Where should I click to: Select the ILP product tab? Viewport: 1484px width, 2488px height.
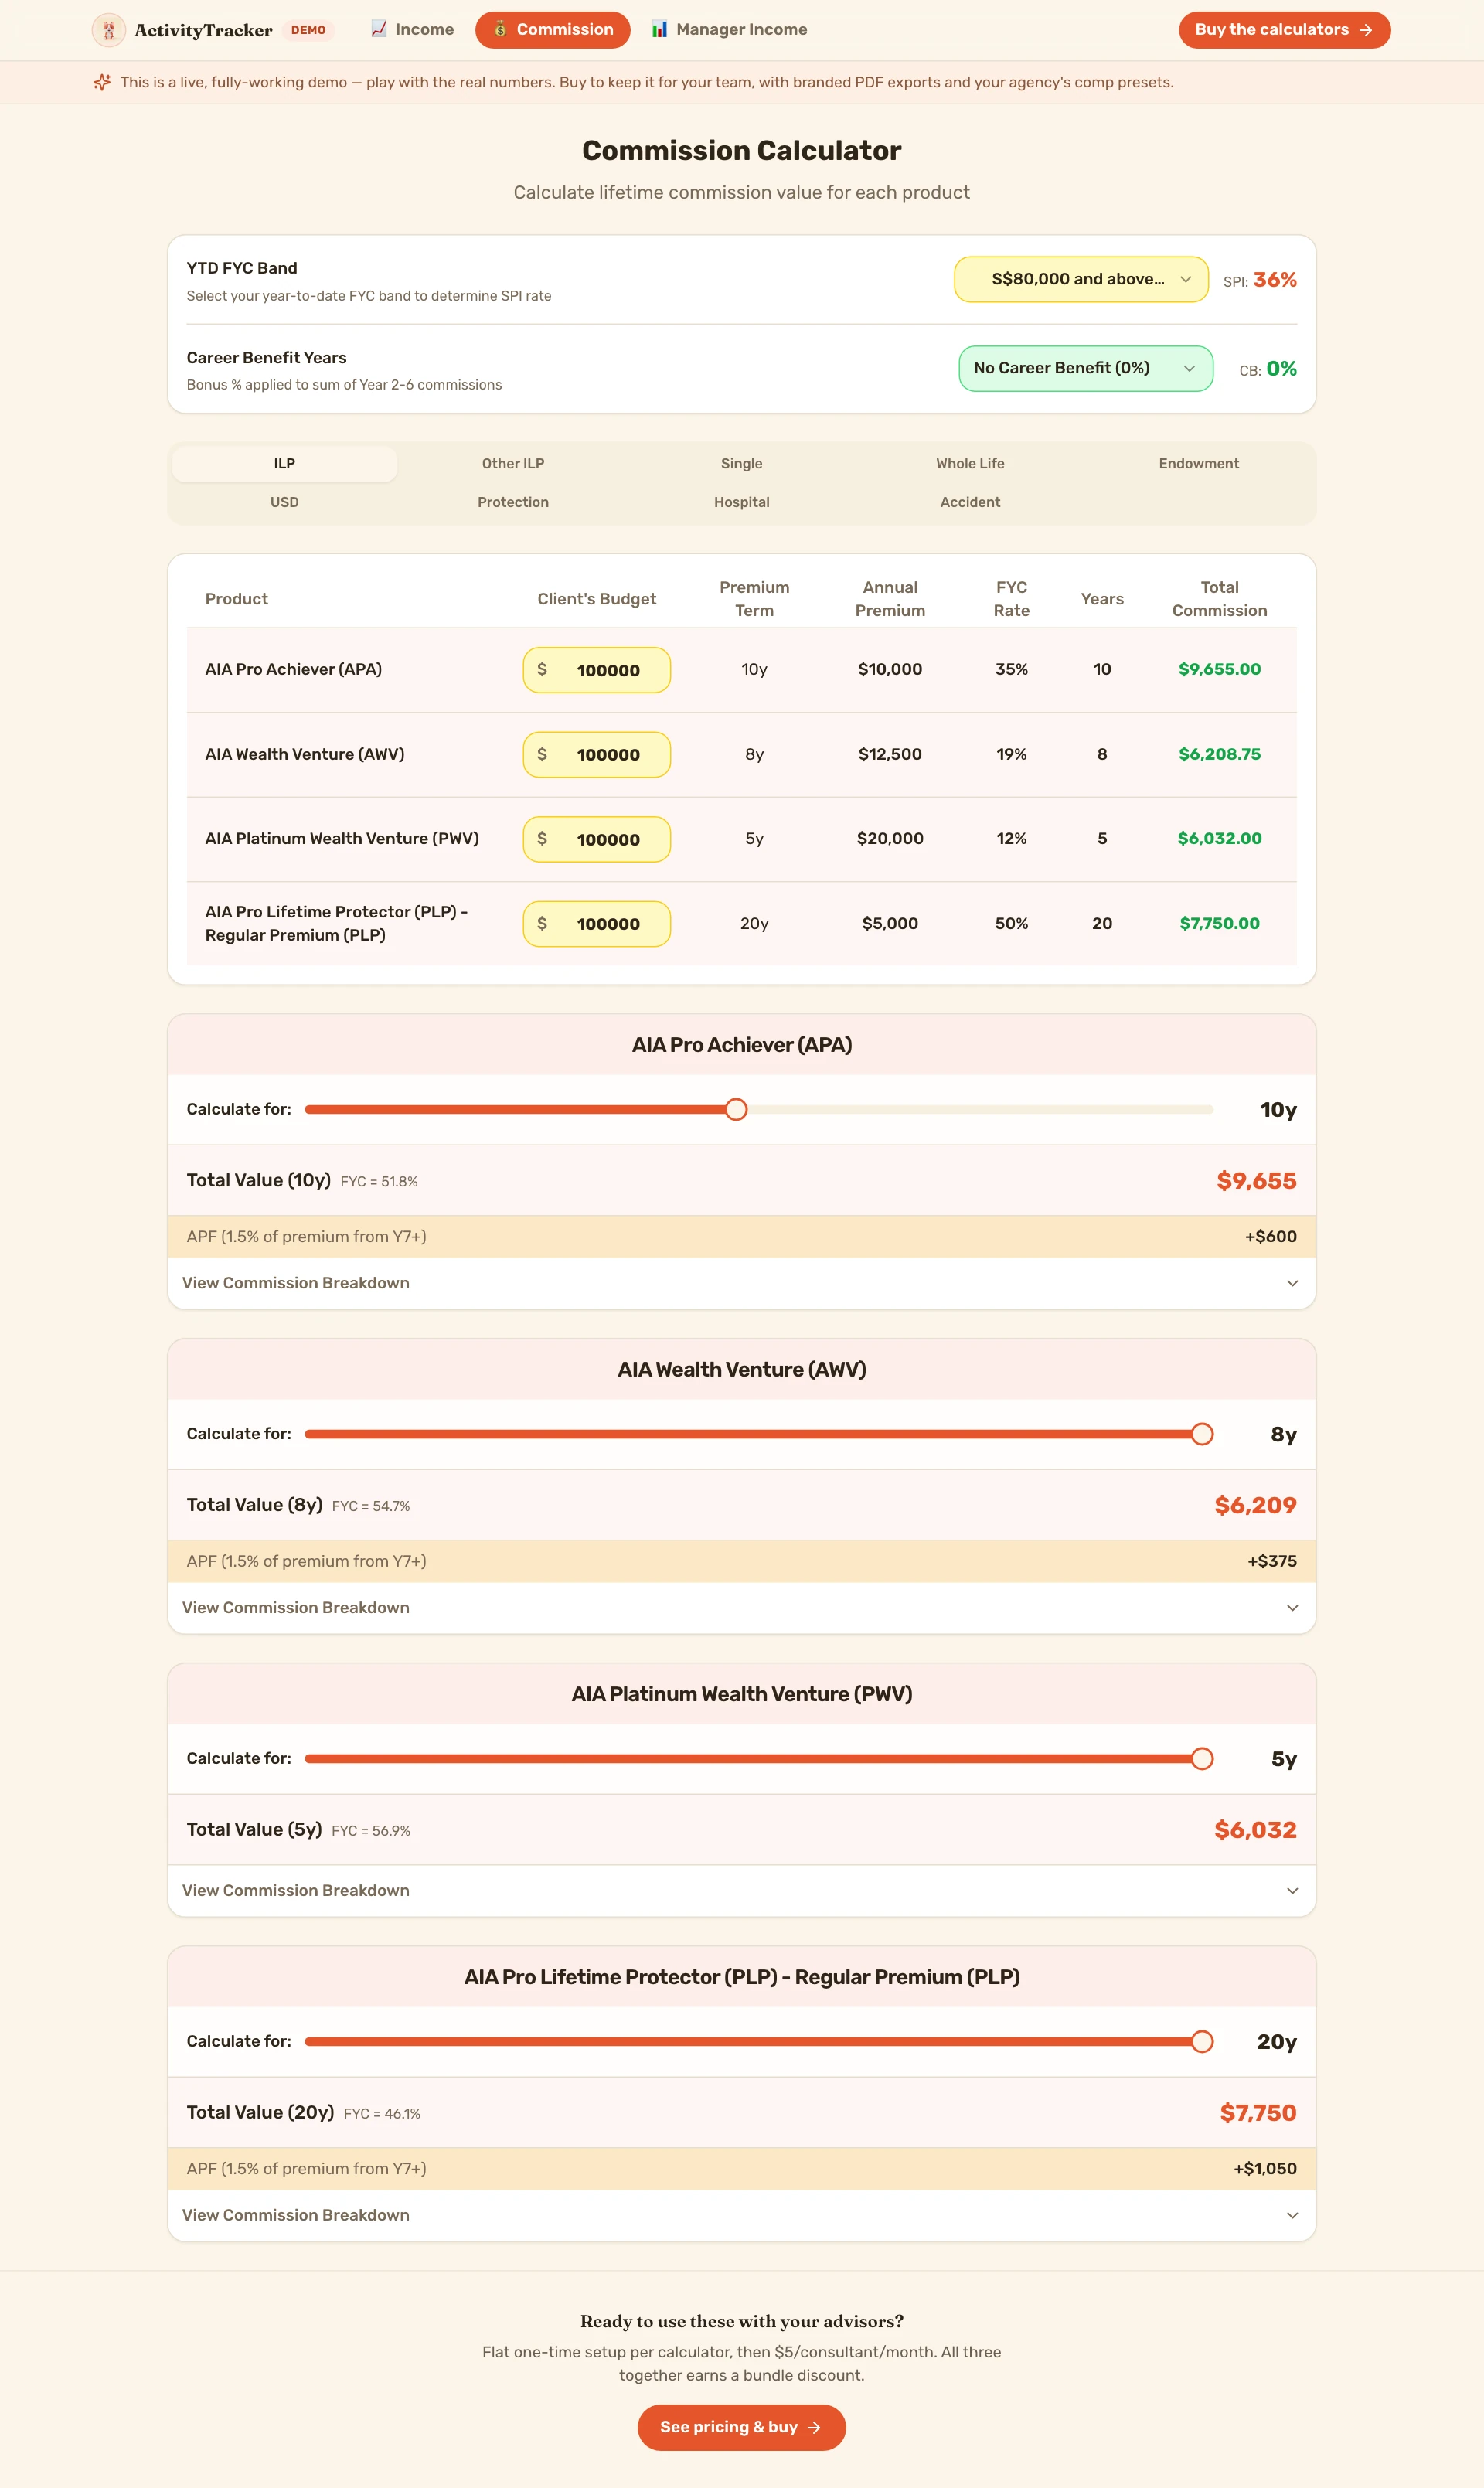point(284,464)
